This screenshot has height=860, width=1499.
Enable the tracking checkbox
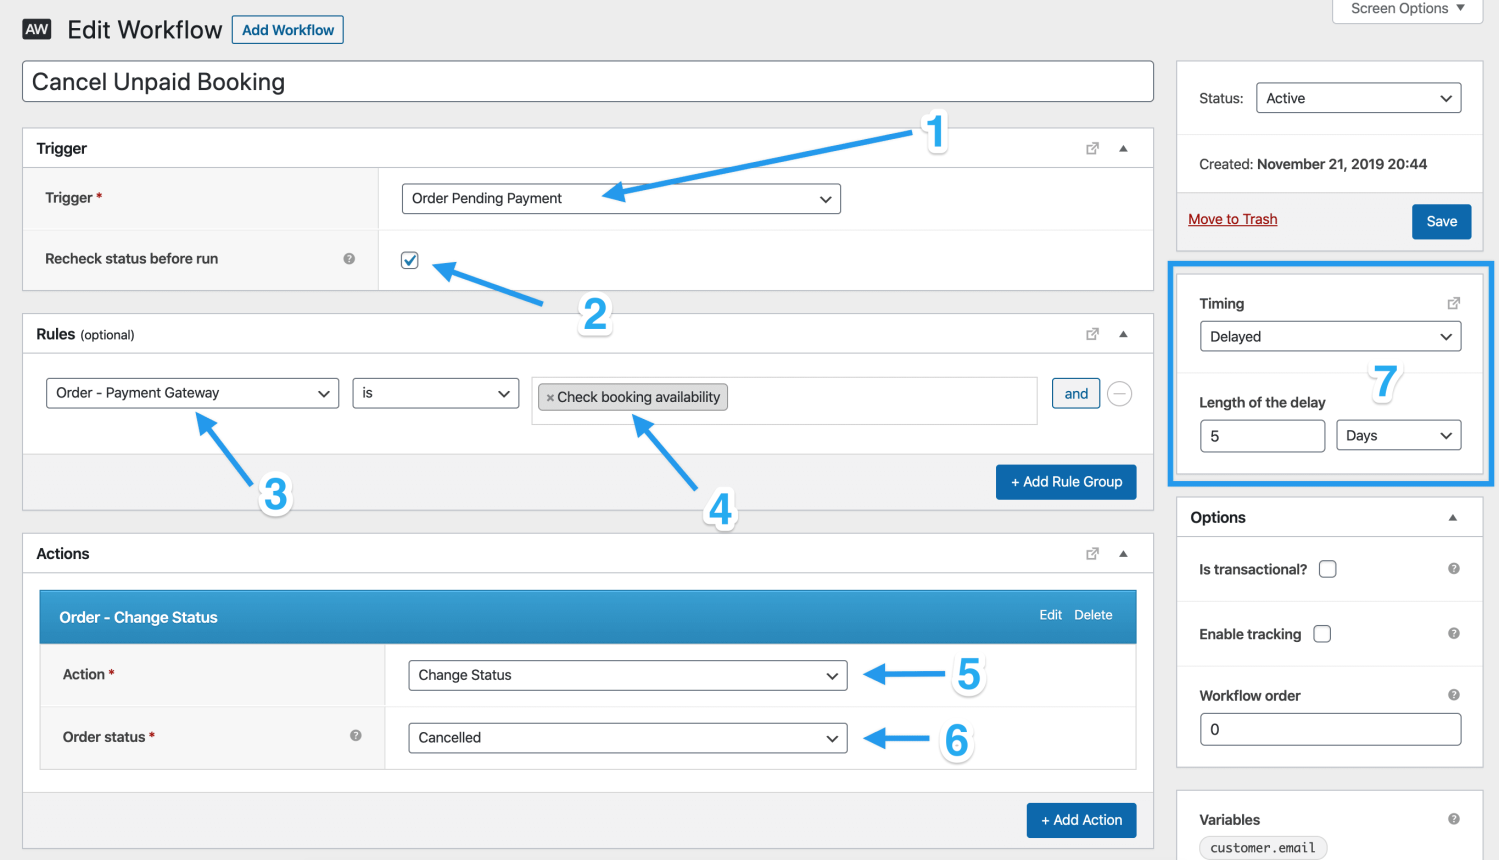(x=1321, y=633)
